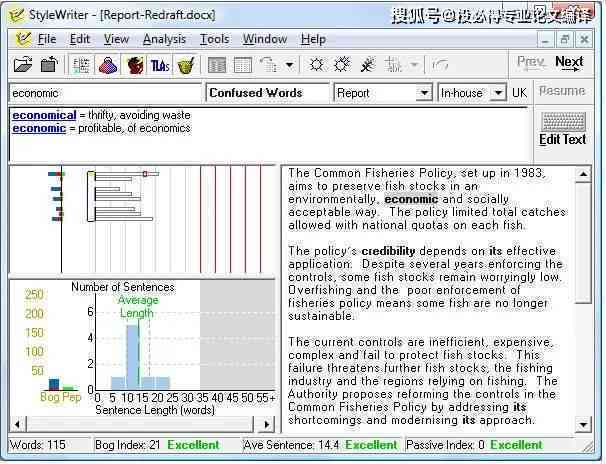The height and width of the screenshot is (464, 606).
Task: Click the green Pep bar in chart
Action: pos(68,388)
